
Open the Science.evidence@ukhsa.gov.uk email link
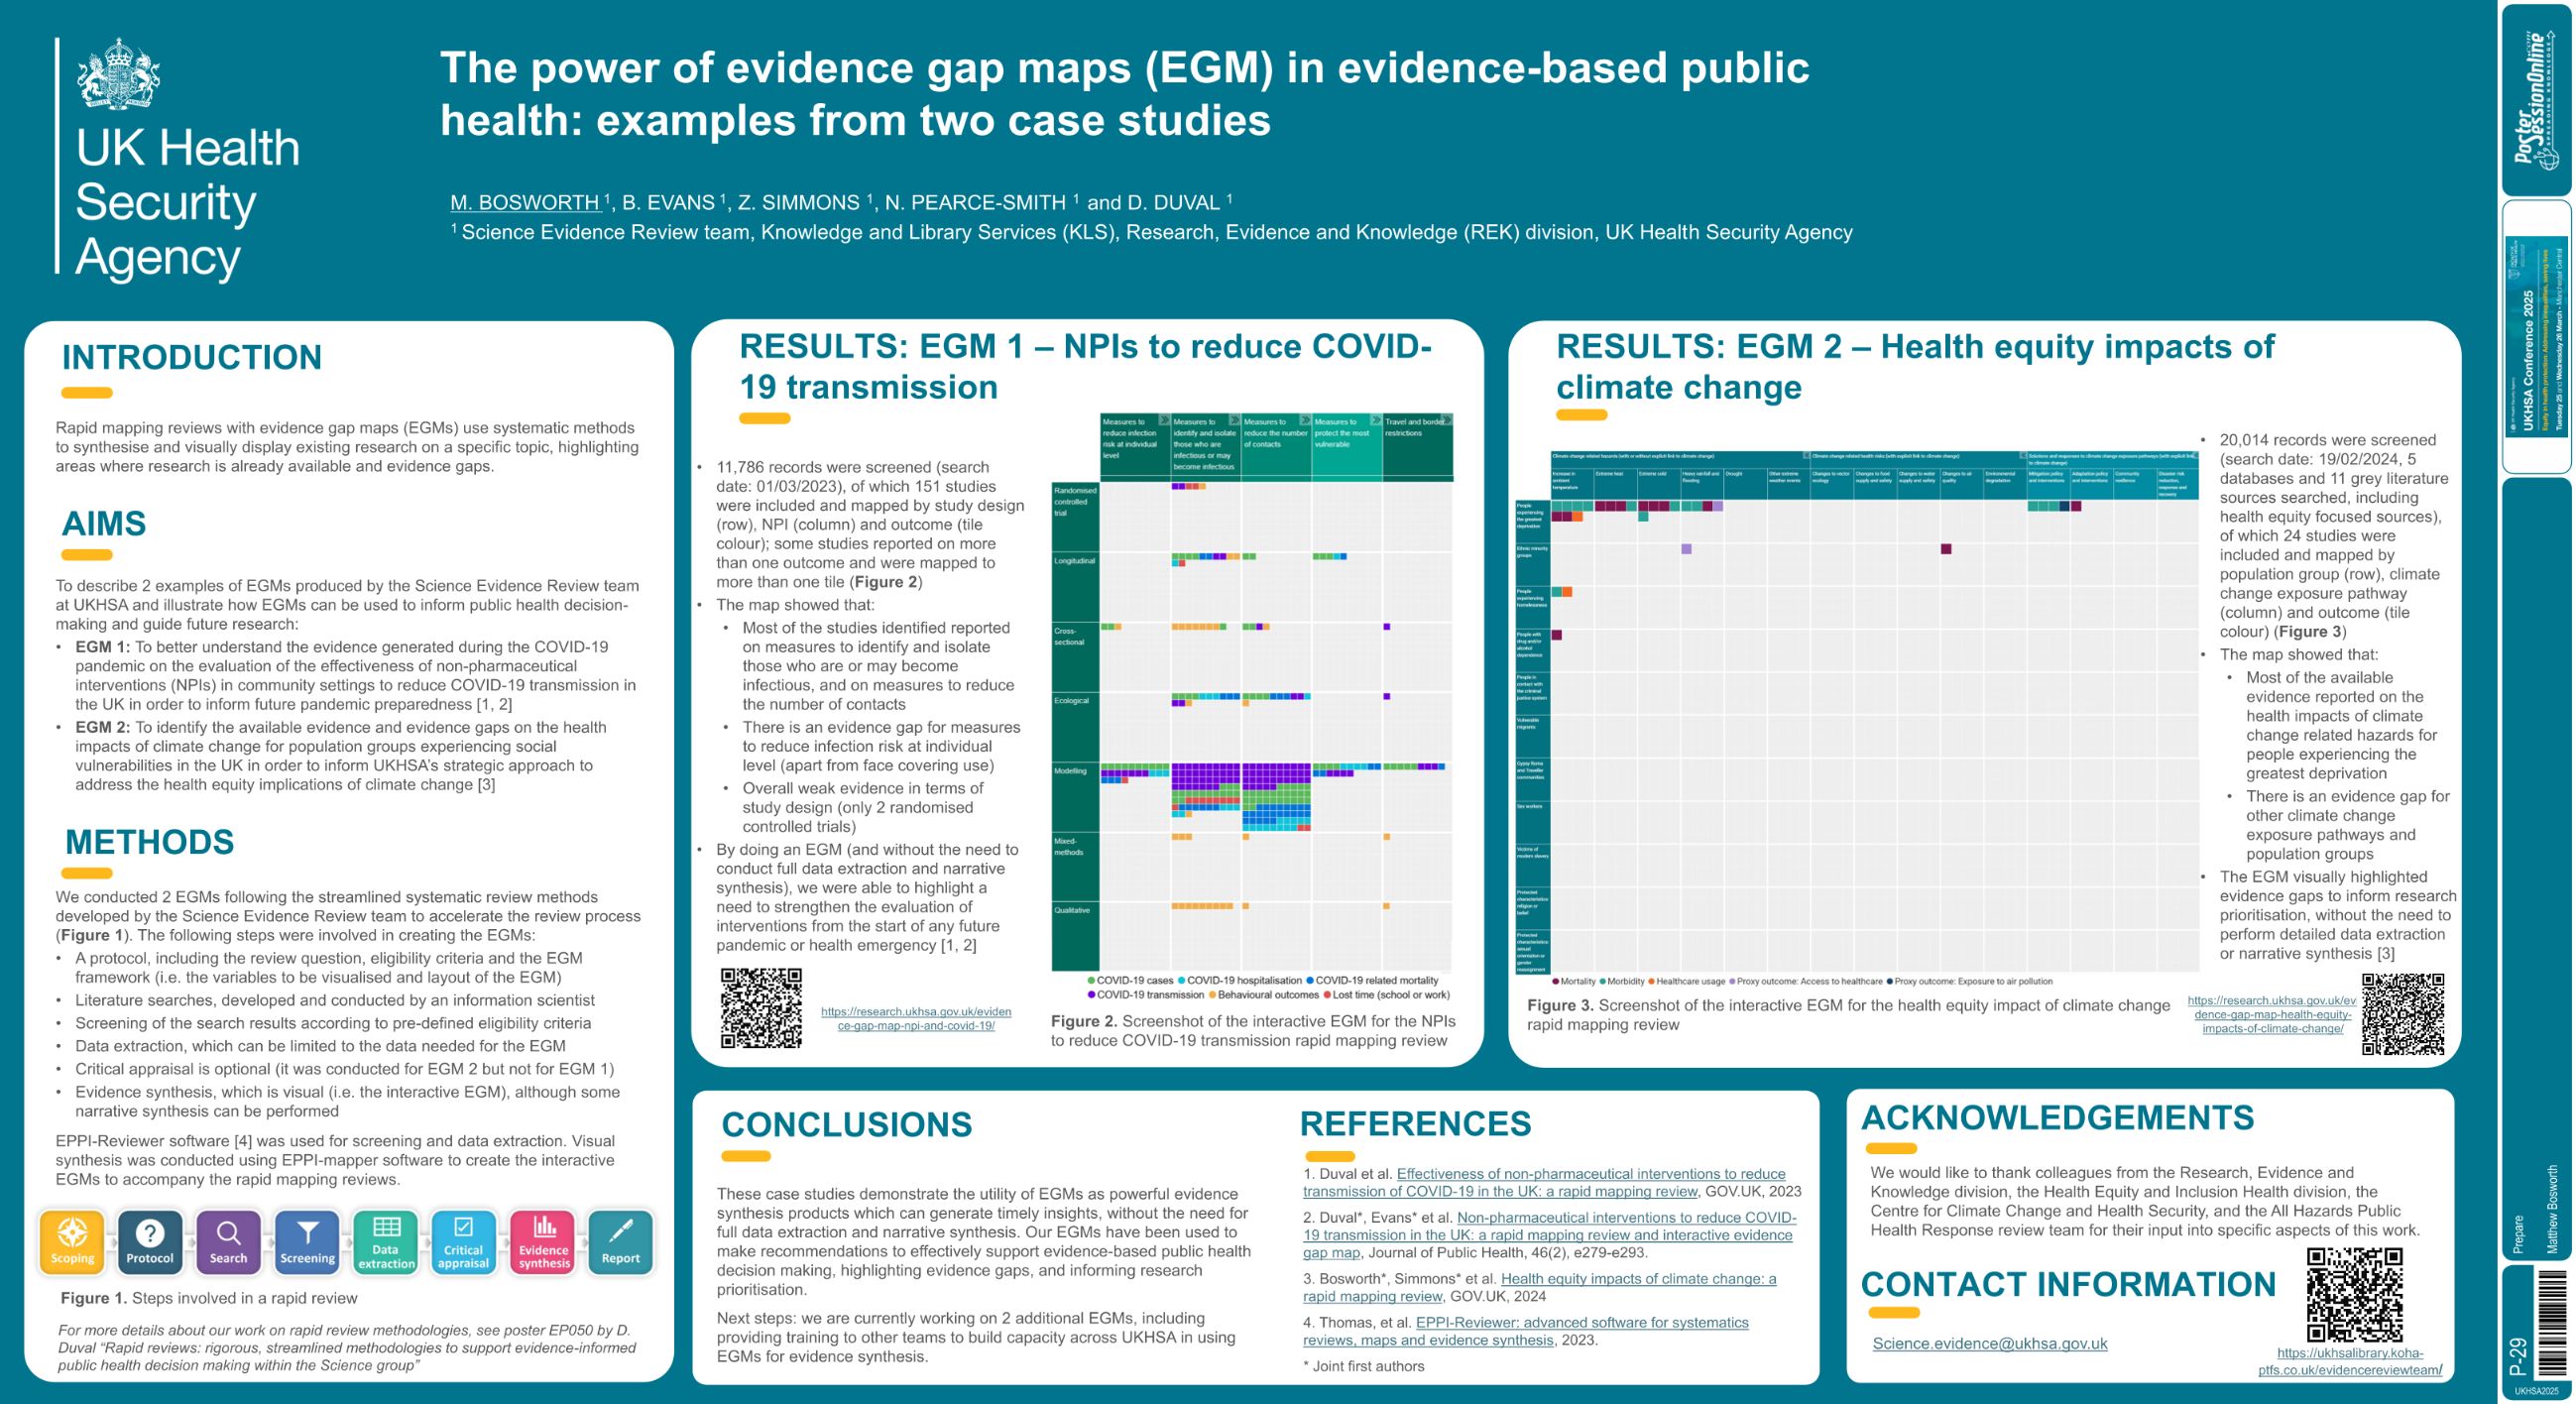click(1989, 1344)
